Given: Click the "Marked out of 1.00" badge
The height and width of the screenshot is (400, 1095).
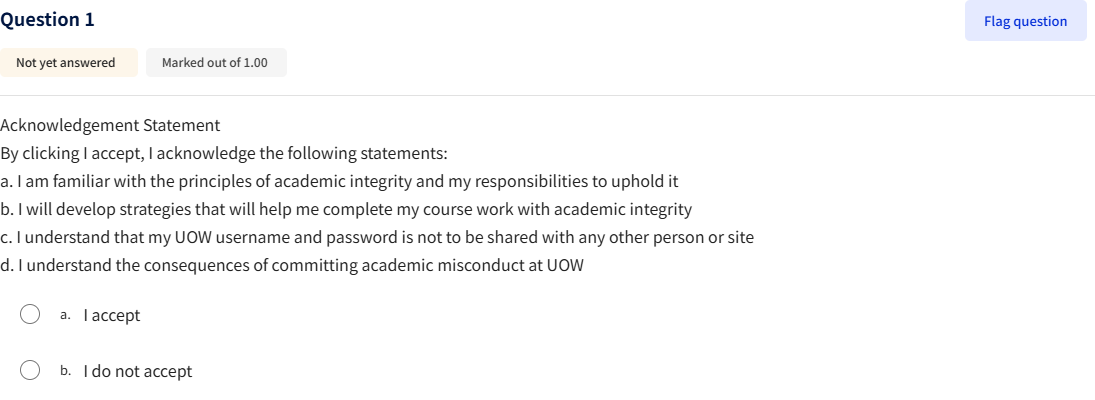Looking at the screenshot, I should tap(215, 63).
